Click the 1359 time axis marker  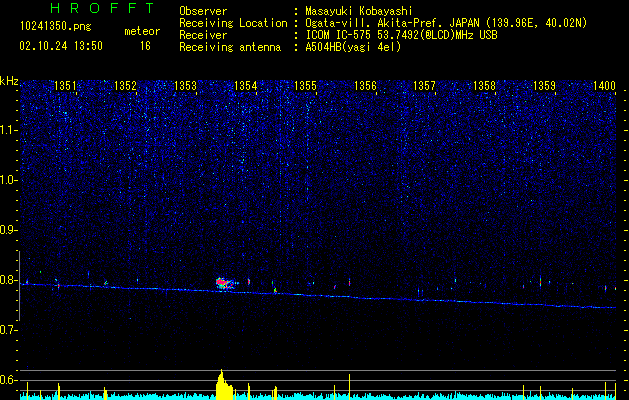[544, 85]
